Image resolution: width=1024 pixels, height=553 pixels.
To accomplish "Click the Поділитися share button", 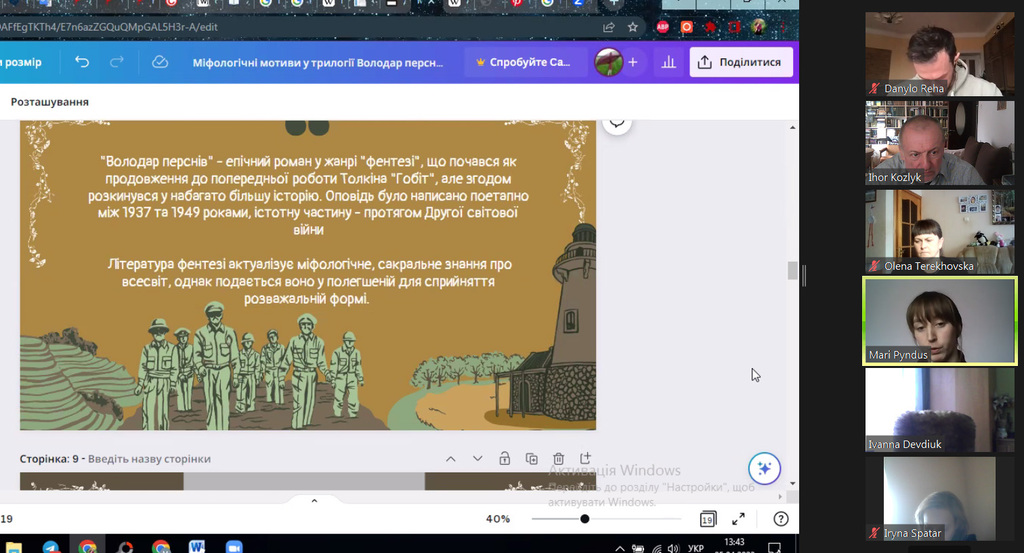I will click(741, 62).
